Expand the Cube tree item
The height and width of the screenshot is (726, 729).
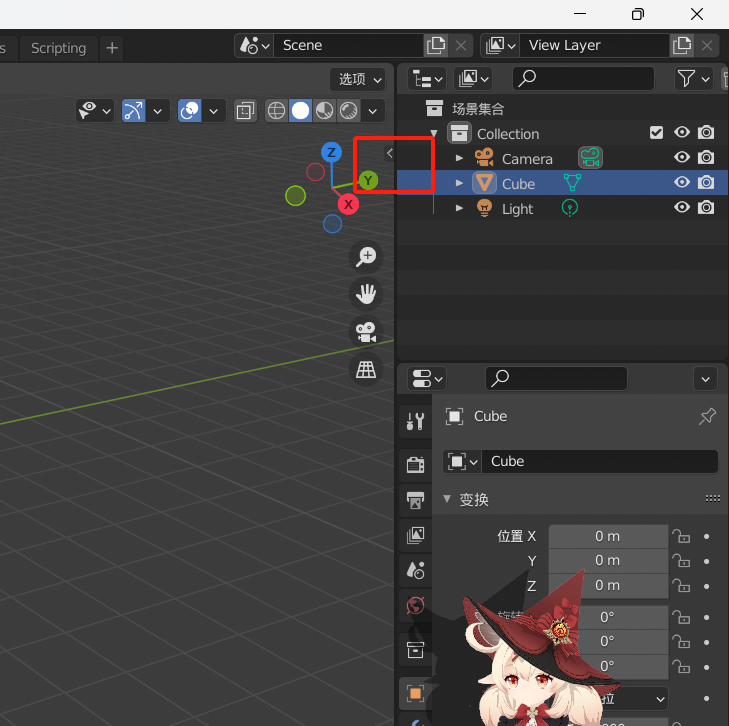click(x=459, y=183)
